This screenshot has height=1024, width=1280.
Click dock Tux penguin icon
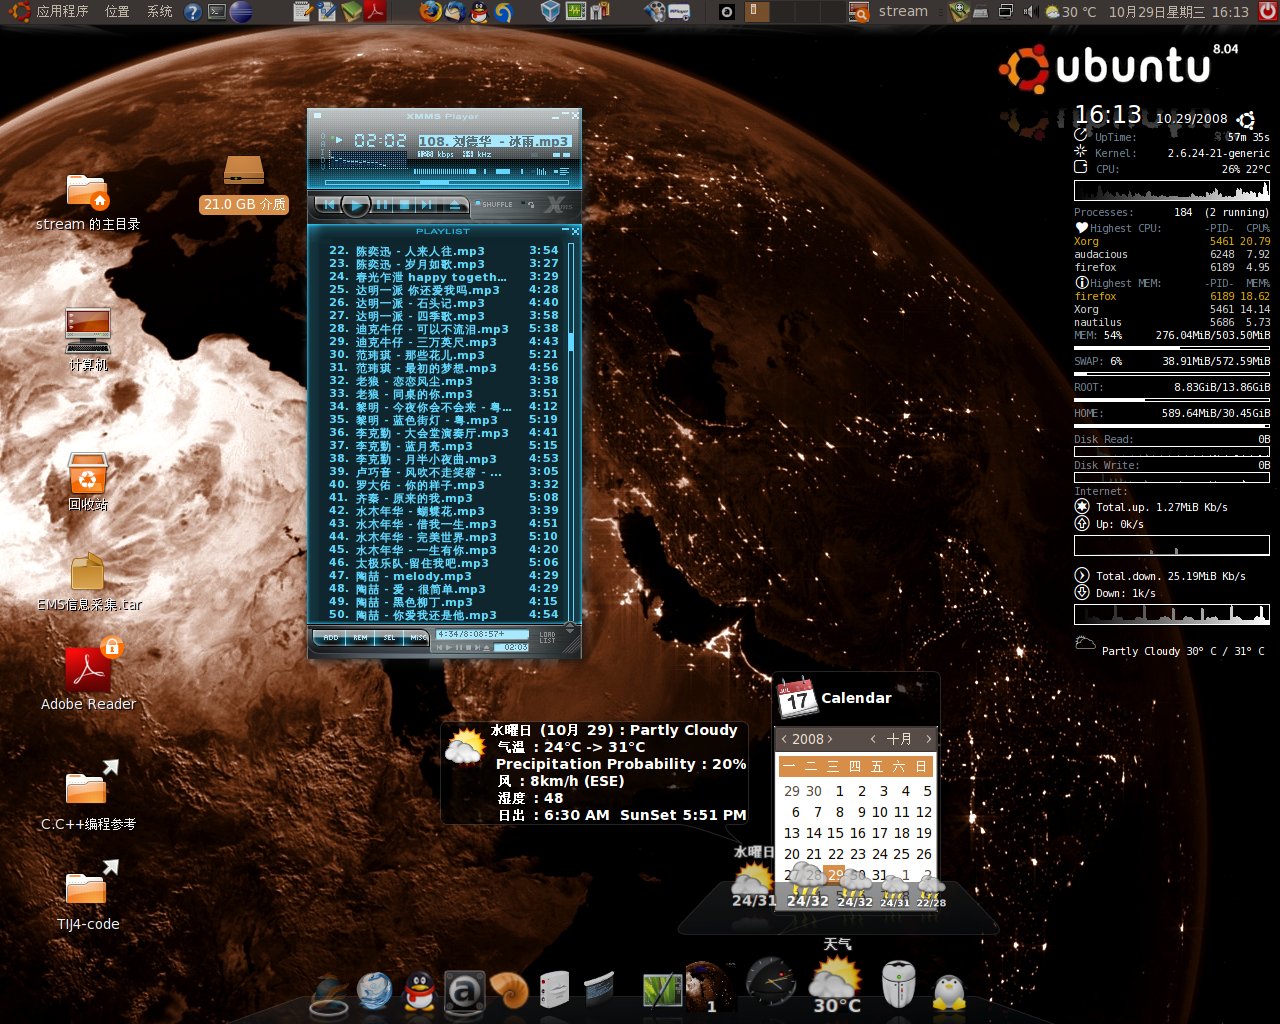coord(948,991)
